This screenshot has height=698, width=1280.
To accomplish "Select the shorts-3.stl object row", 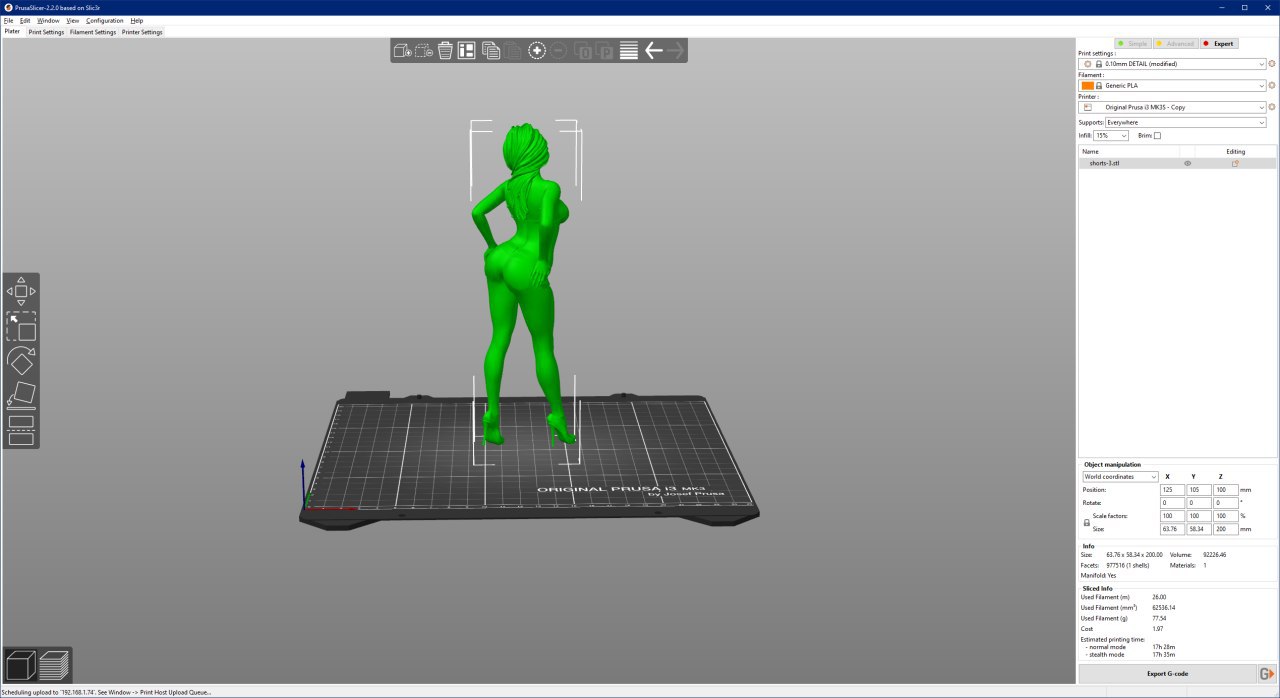I will point(1177,163).
